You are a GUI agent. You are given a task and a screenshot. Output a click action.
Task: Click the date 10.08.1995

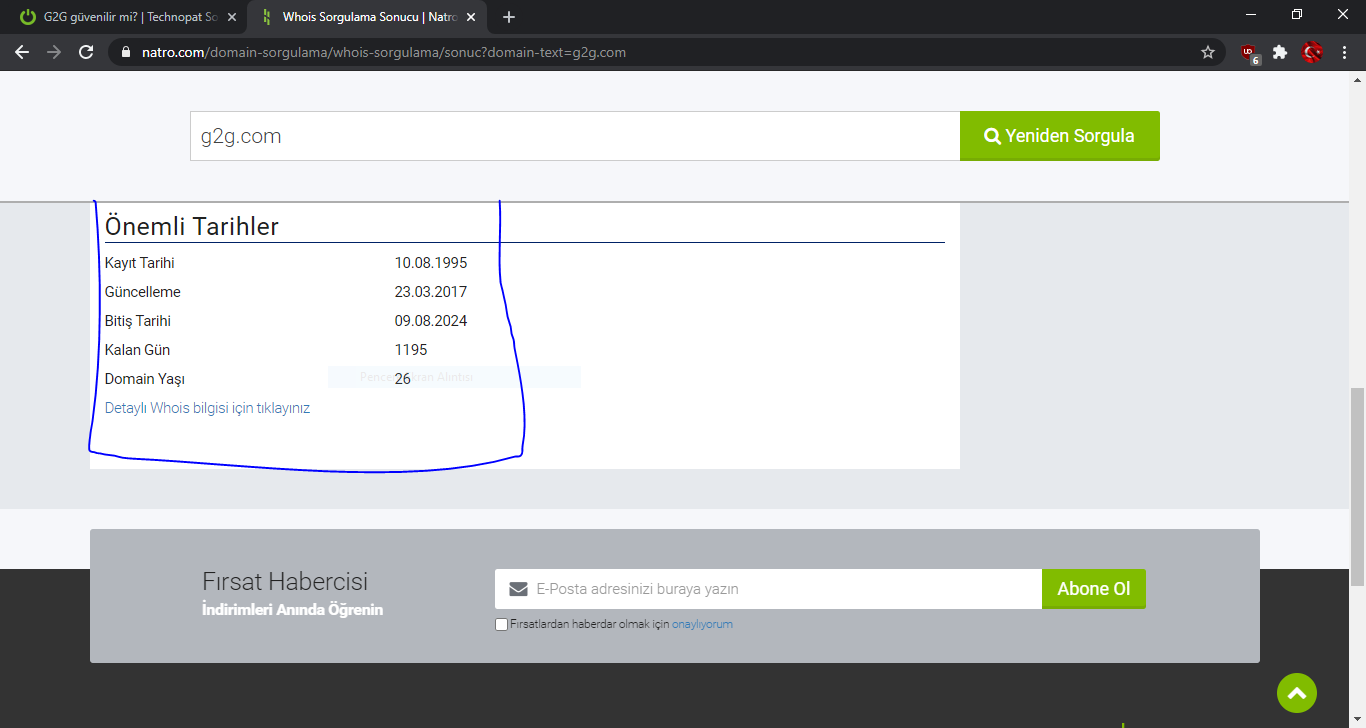click(x=431, y=263)
